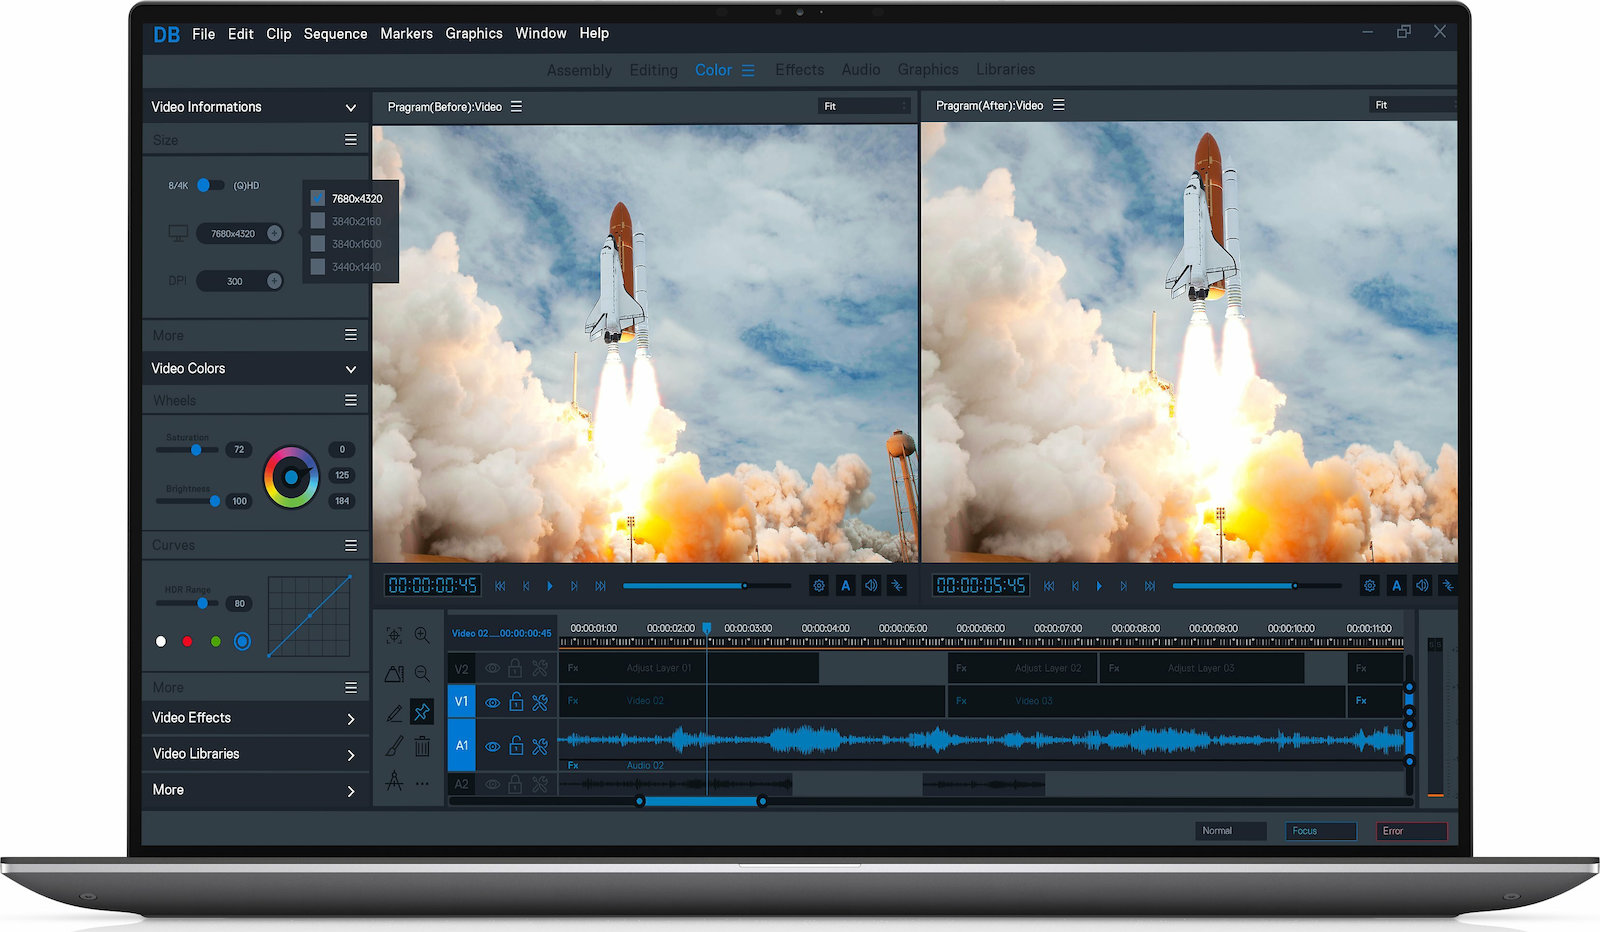Viewport: 1600px width, 932px height.
Task: Select the pin tool in timeline toolbox
Action: [422, 712]
